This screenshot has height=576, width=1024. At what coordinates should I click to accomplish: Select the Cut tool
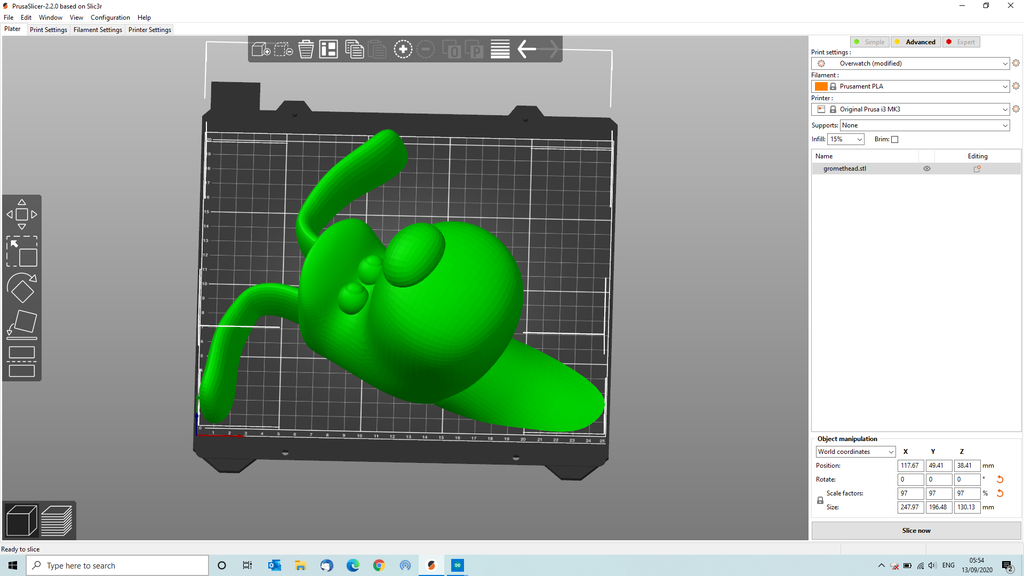click(x=22, y=362)
